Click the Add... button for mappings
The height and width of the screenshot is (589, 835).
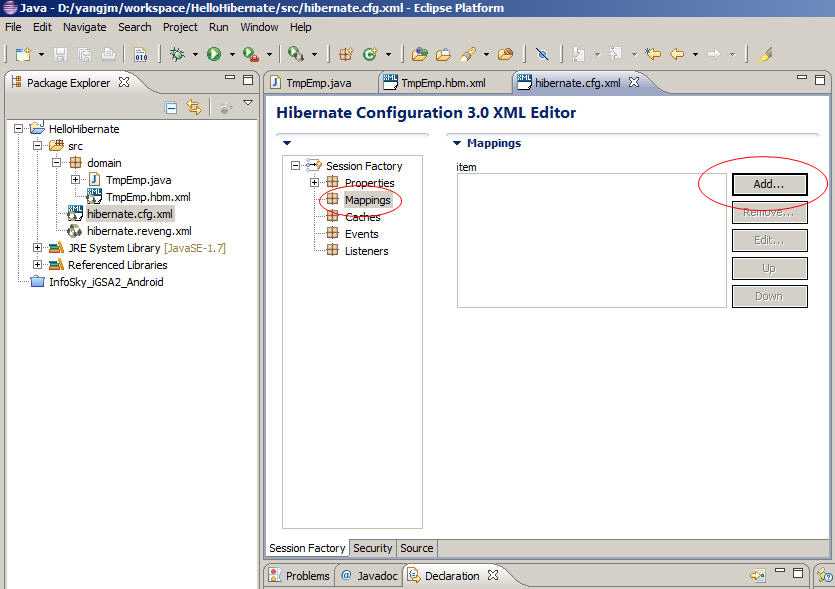(x=769, y=184)
